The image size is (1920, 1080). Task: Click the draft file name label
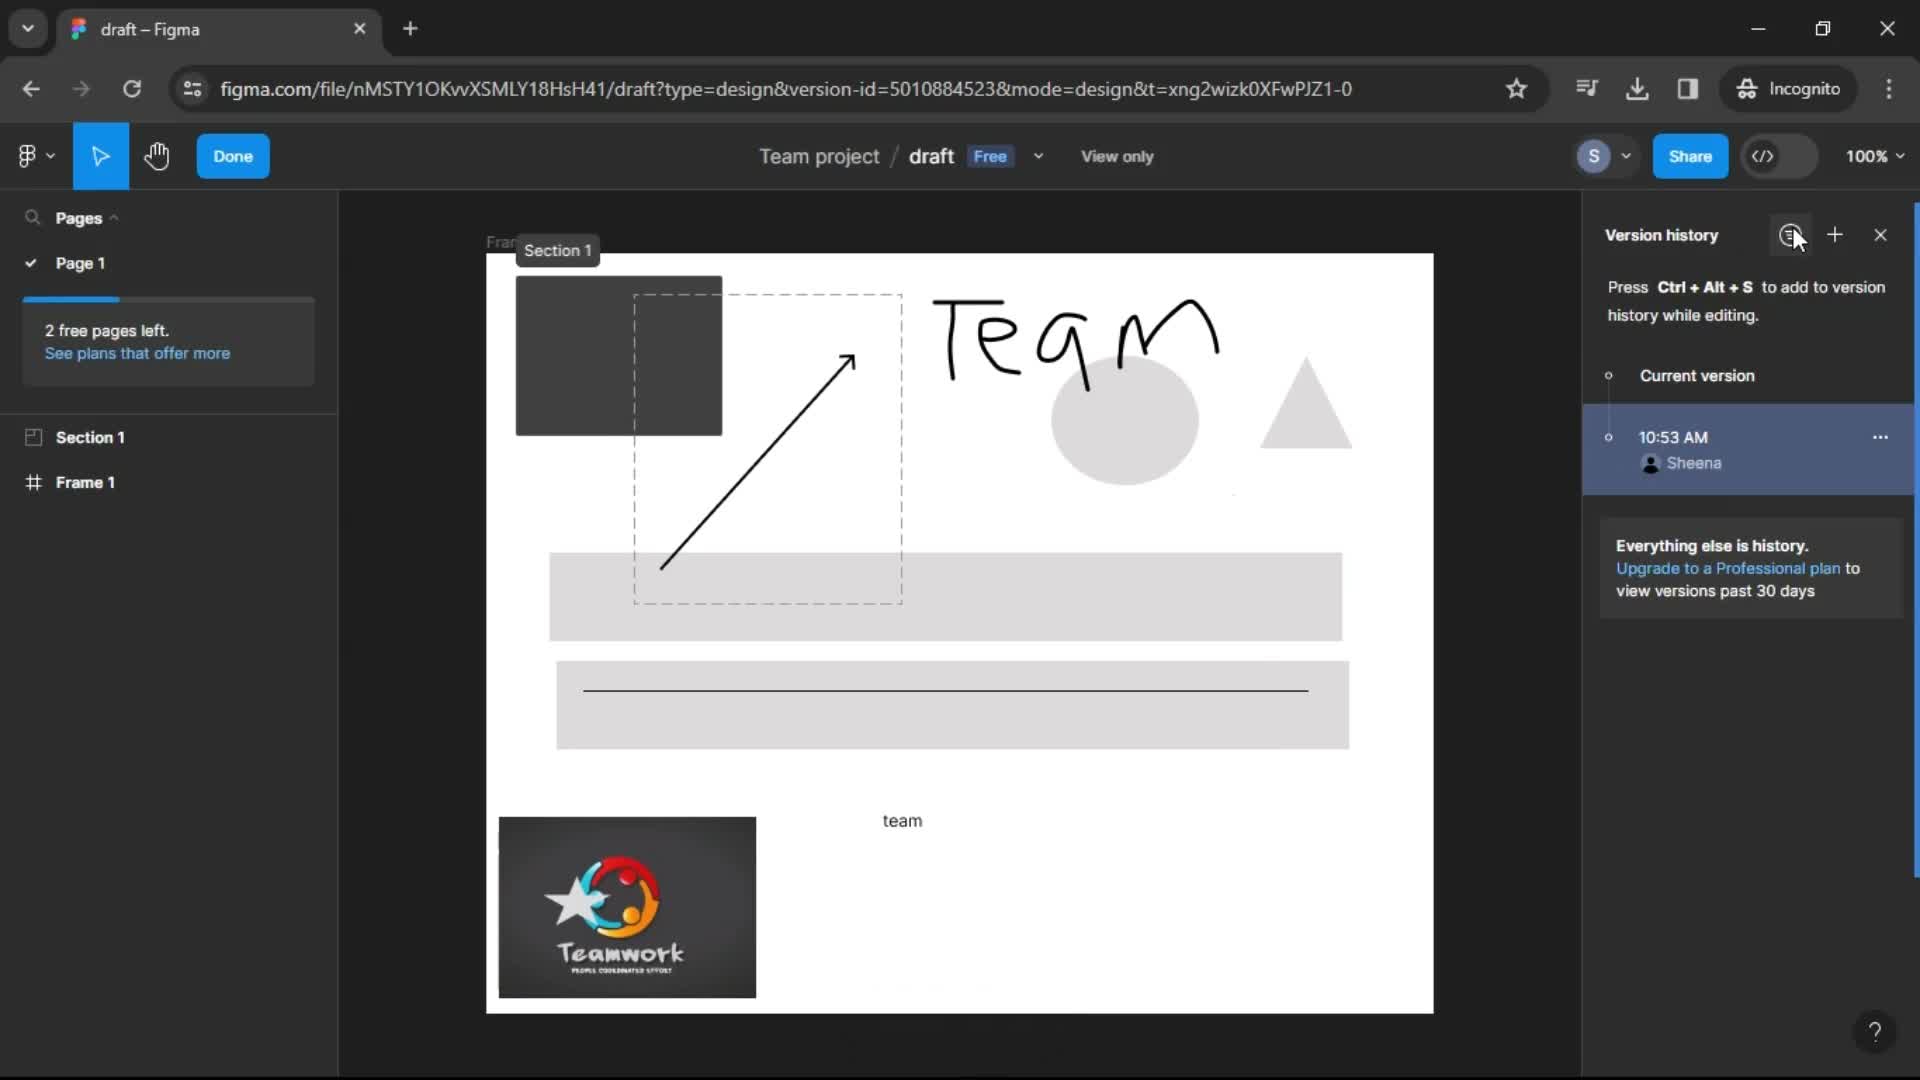(931, 156)
